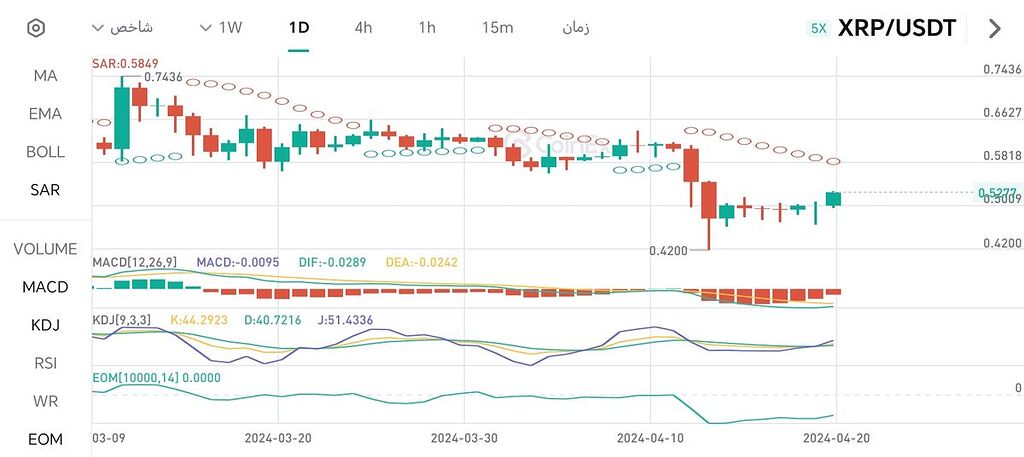
Task: Toggle the MA indicator
Action: pyautogui.click(x=45, y=76)
